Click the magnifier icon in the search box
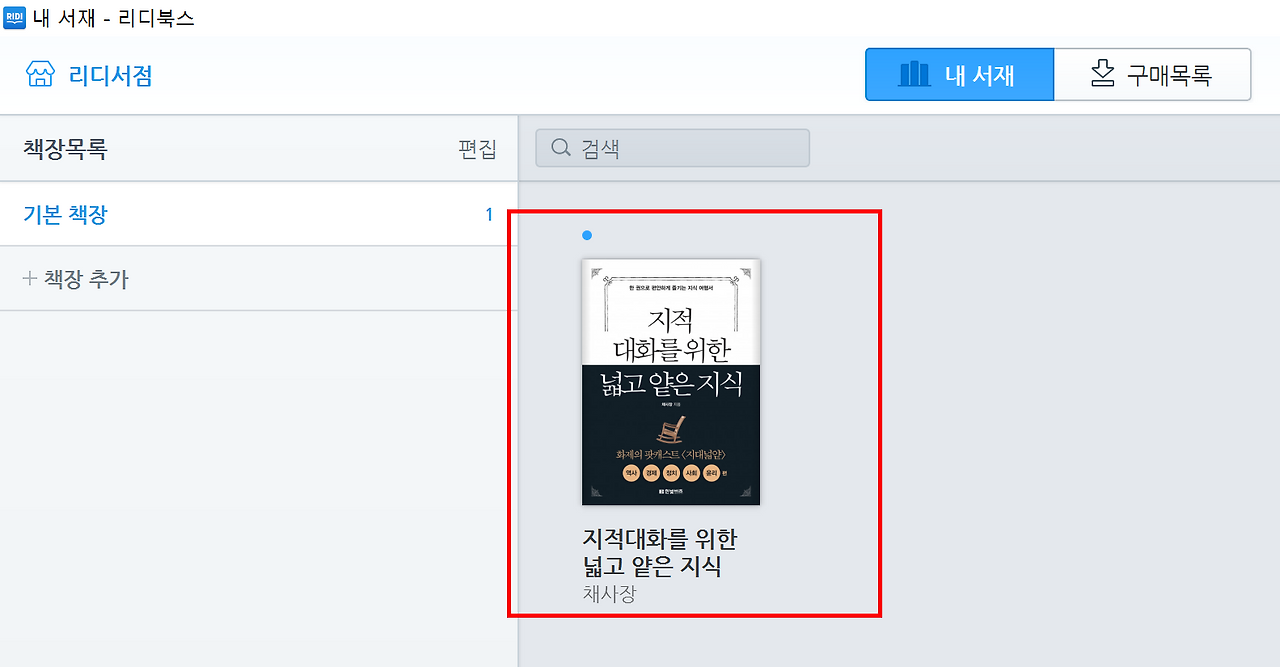Viewport: 1280px width, 667px height. [x=561, y=148]
